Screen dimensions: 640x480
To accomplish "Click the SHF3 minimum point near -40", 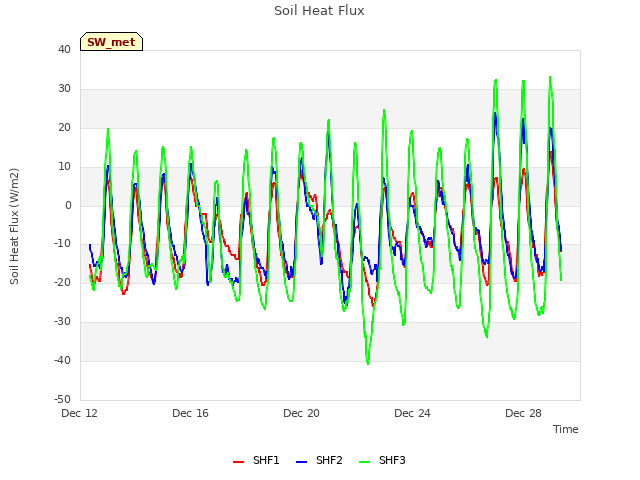I will point(368,363).
